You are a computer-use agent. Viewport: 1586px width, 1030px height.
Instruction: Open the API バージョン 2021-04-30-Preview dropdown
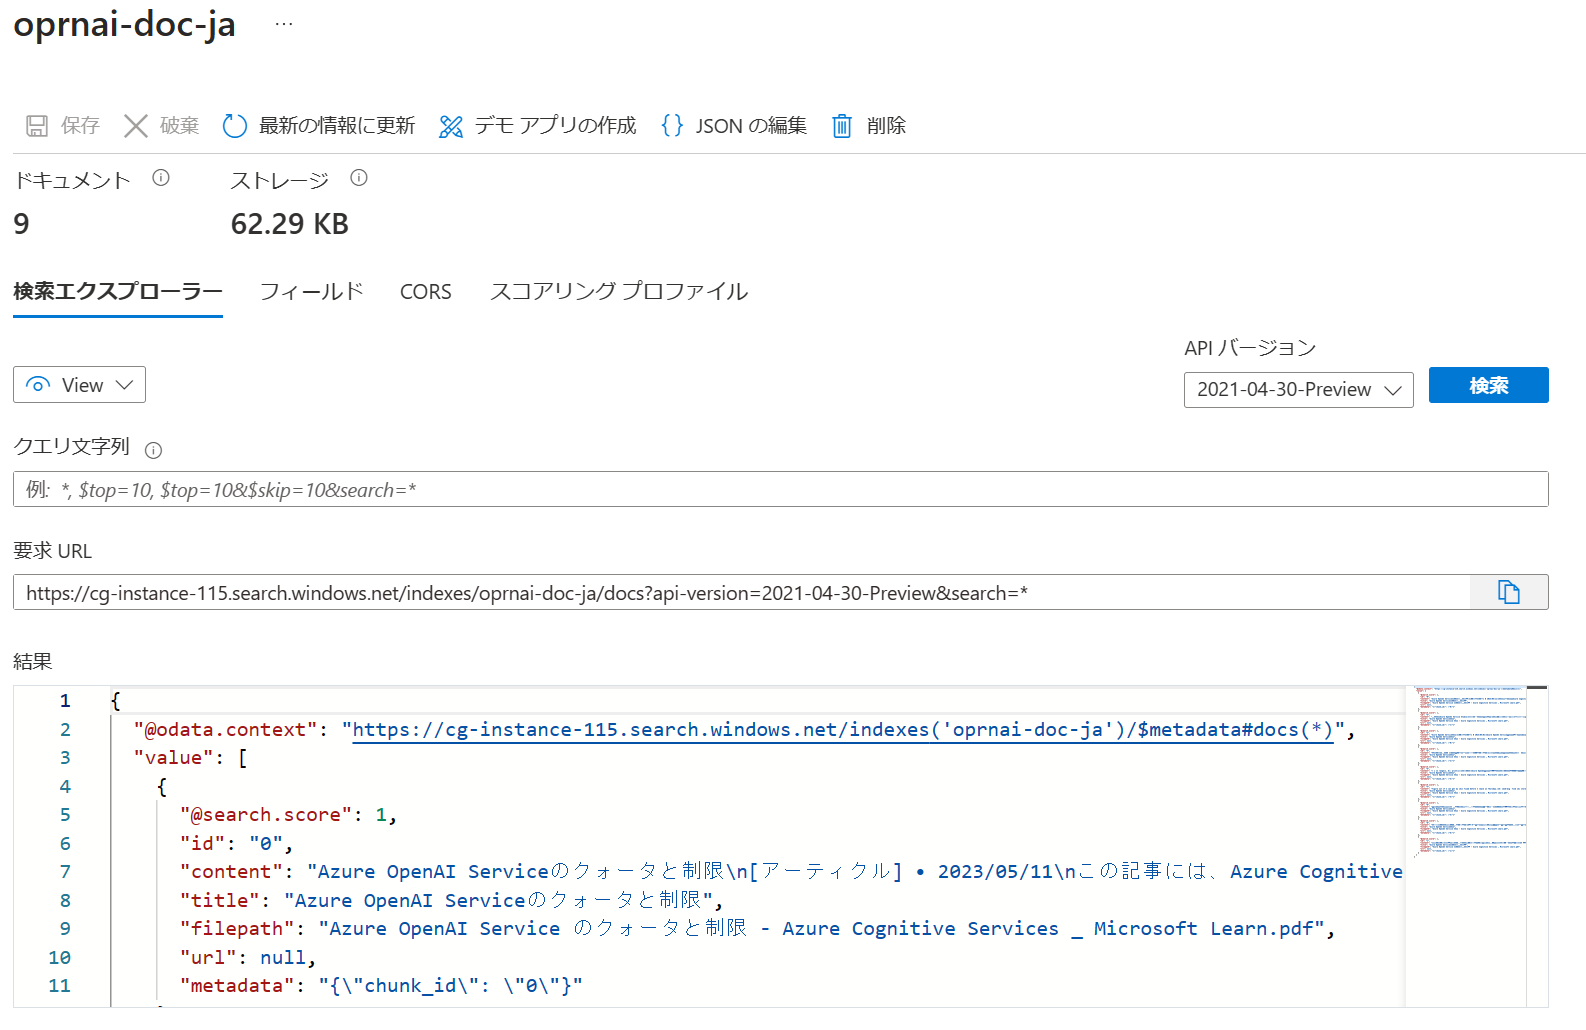coord(1298,390)
